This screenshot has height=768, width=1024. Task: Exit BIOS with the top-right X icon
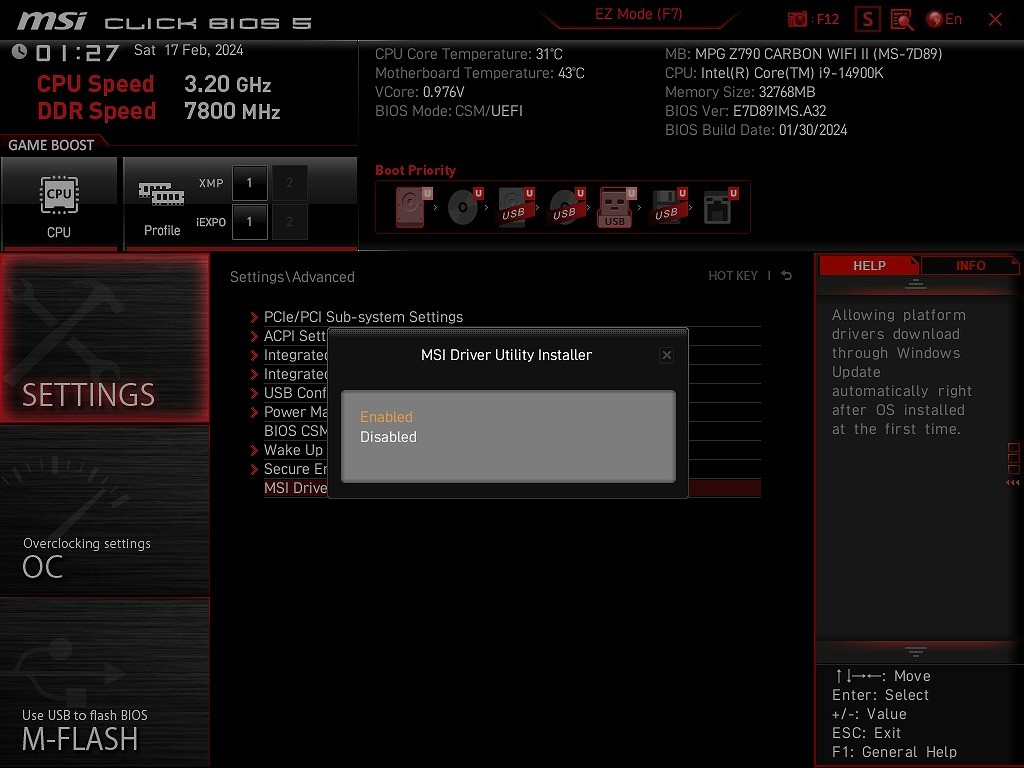995,20
